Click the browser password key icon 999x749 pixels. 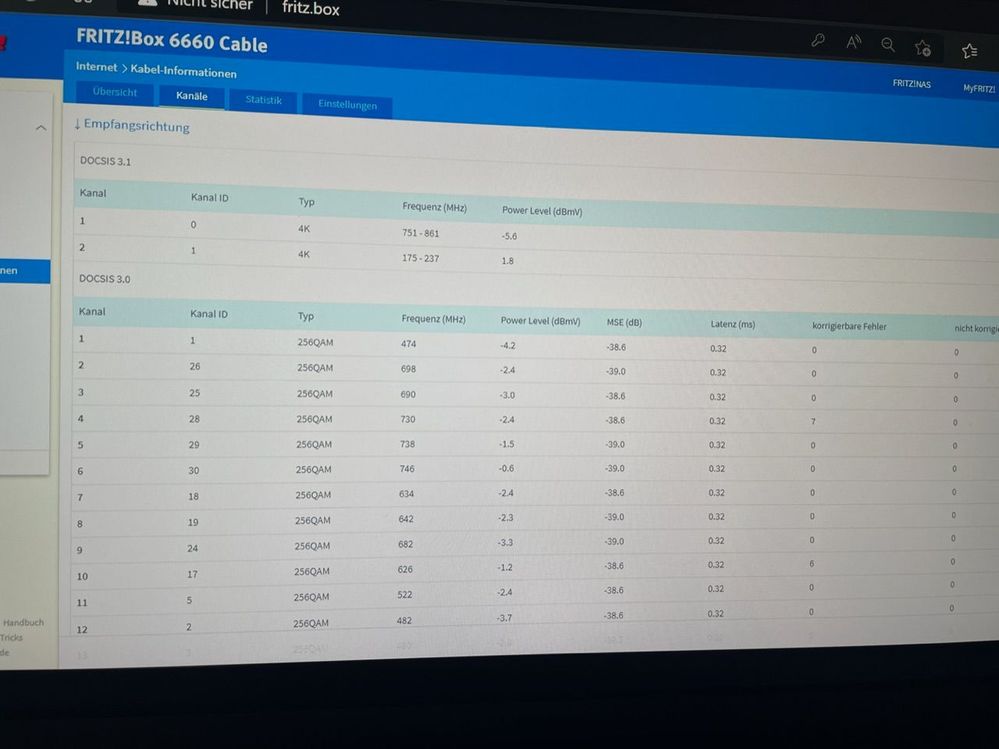point(818,41)
